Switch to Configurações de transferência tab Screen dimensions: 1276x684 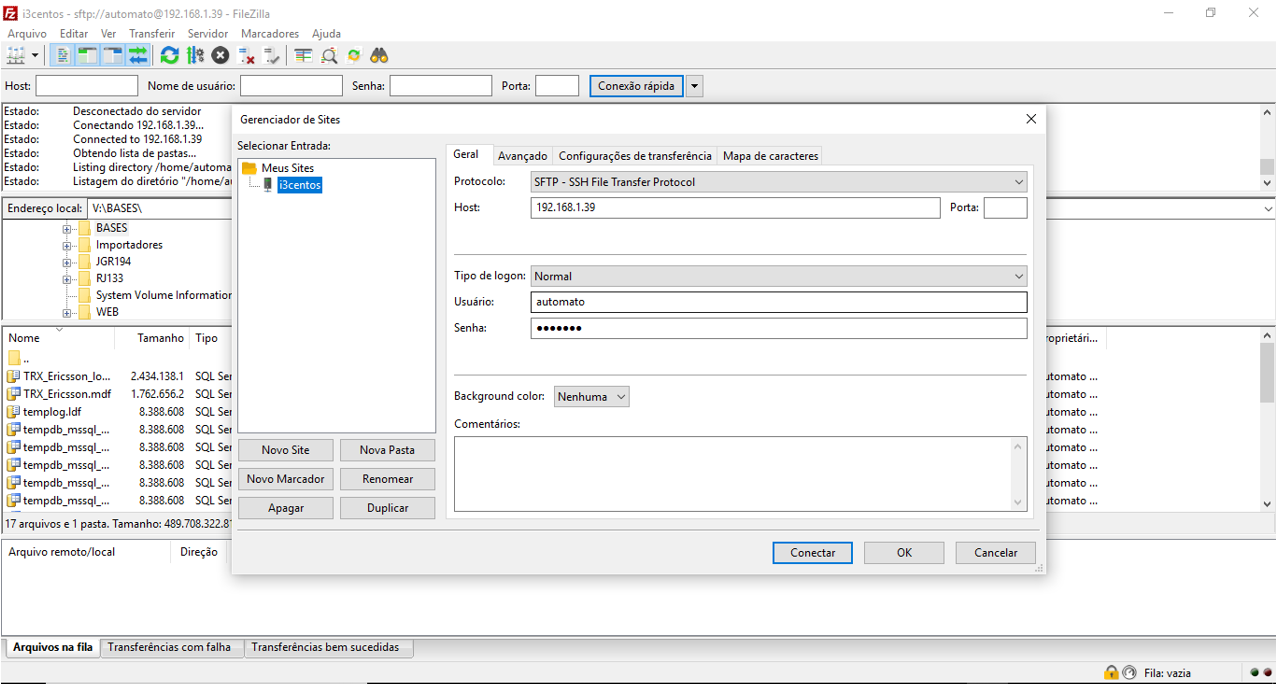635,156
